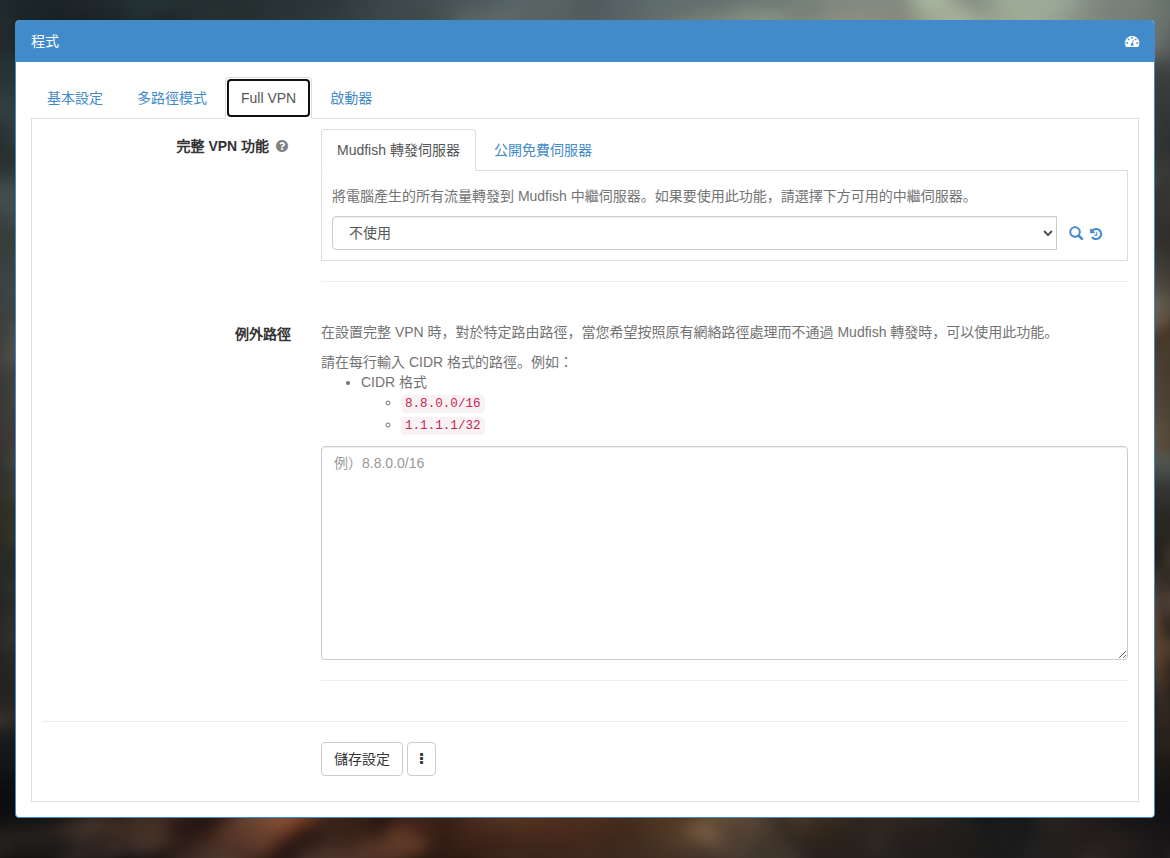
Task: Click inside the 例外路徑 CIDR text area
Action: coord(724,553)
